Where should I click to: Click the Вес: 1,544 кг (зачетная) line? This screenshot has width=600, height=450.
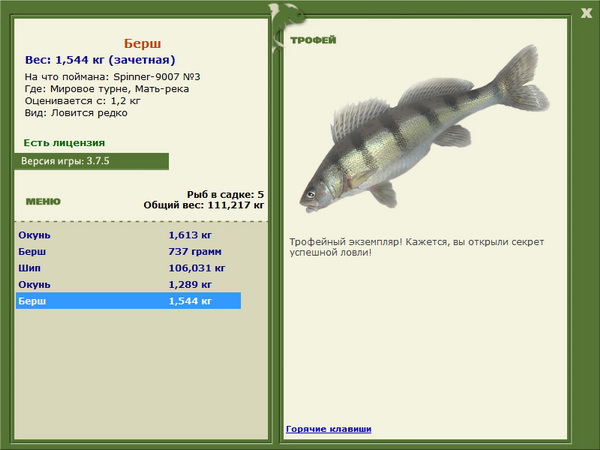tap(100, 60)
